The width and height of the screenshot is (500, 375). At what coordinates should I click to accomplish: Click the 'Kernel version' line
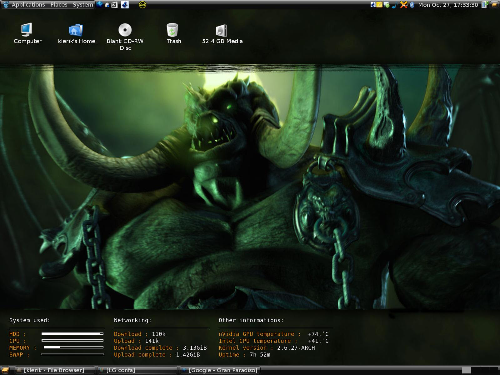pyautogui.click(x=267, y=348)
